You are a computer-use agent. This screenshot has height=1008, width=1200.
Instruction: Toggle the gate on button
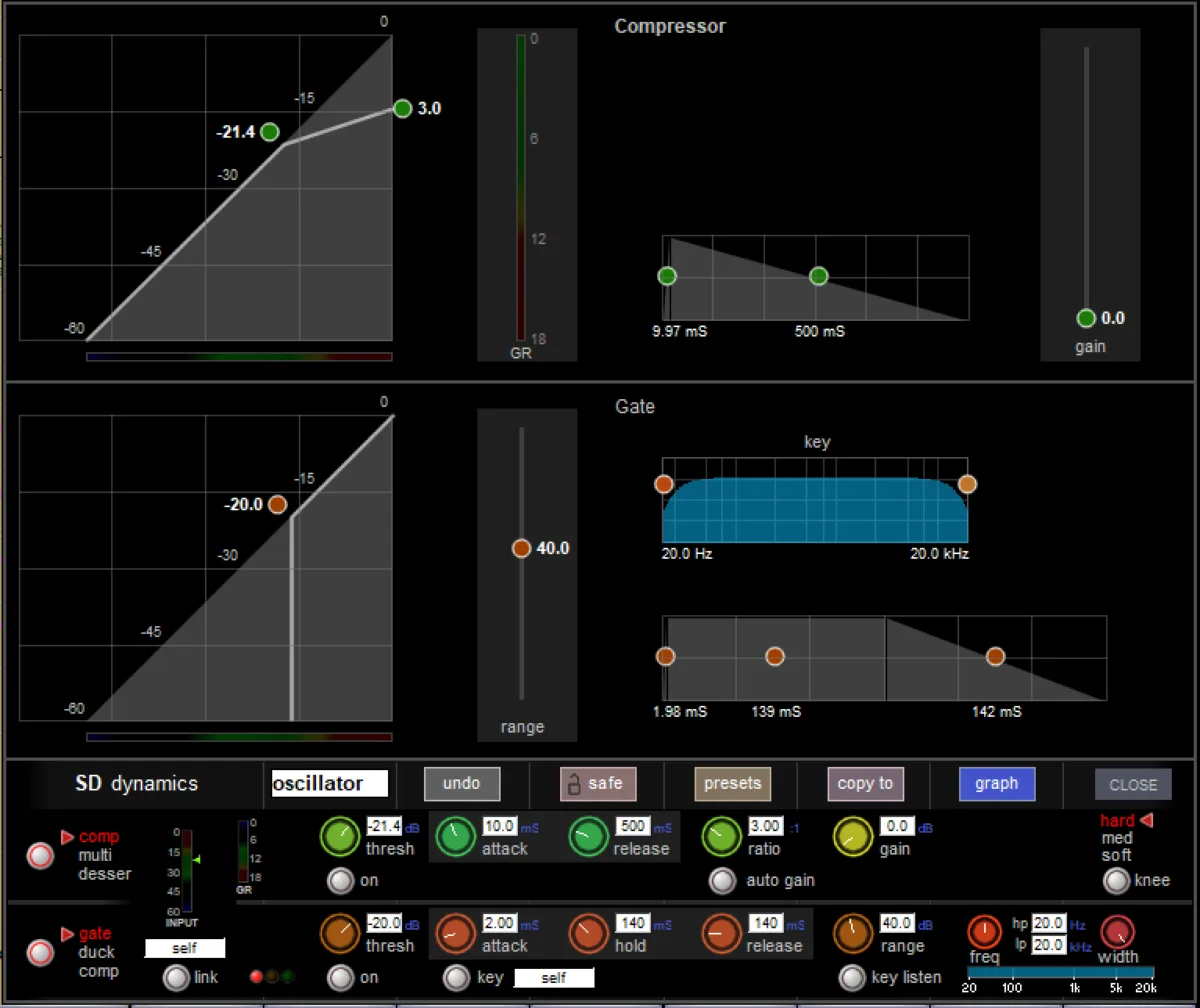click(341, 977)
